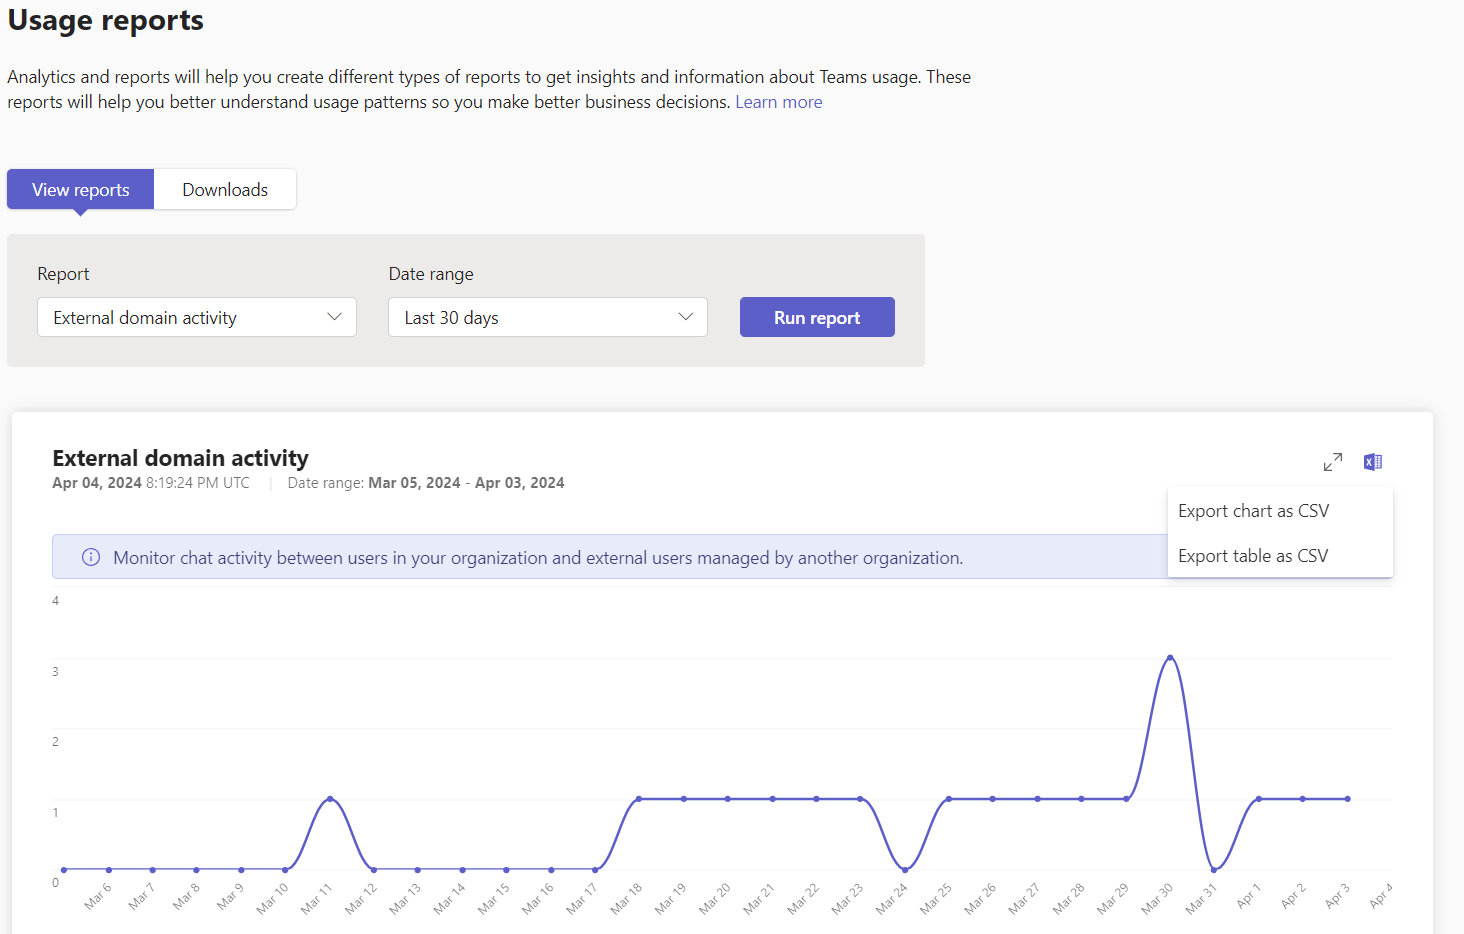Select the Mar 24 dip data point

click(904, 869)
